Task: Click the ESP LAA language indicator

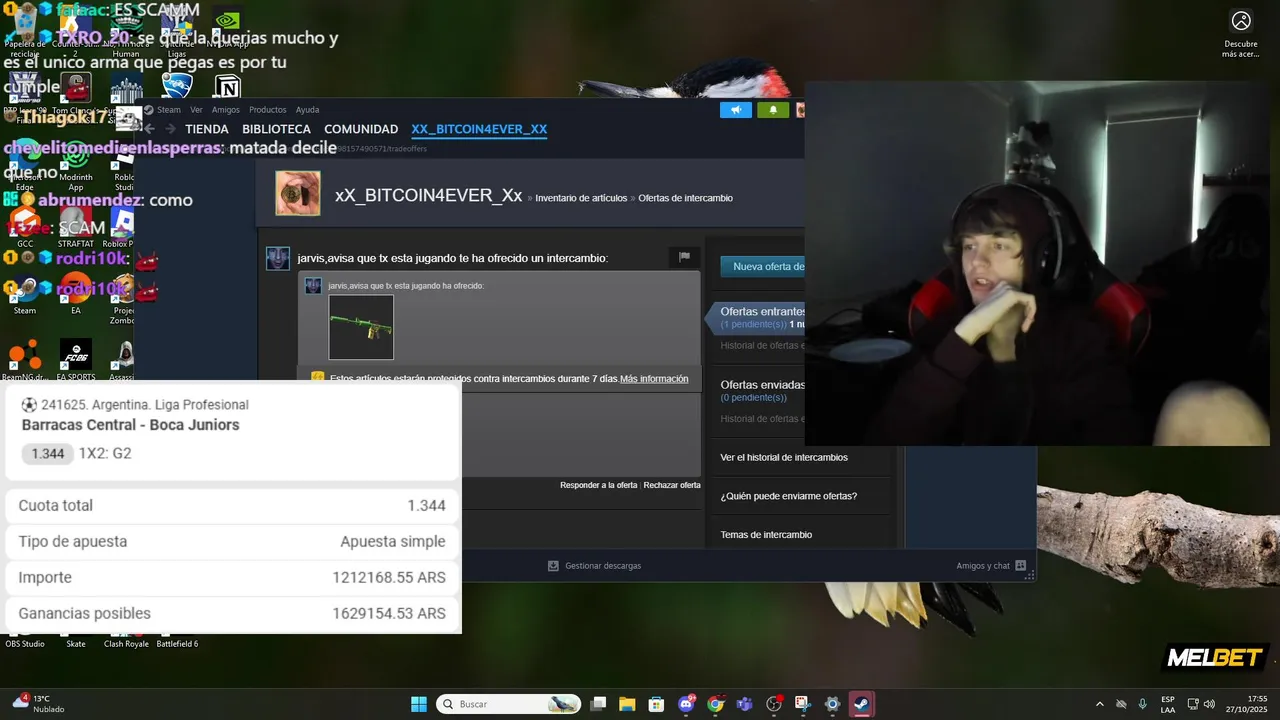Action: (1168, 704)
